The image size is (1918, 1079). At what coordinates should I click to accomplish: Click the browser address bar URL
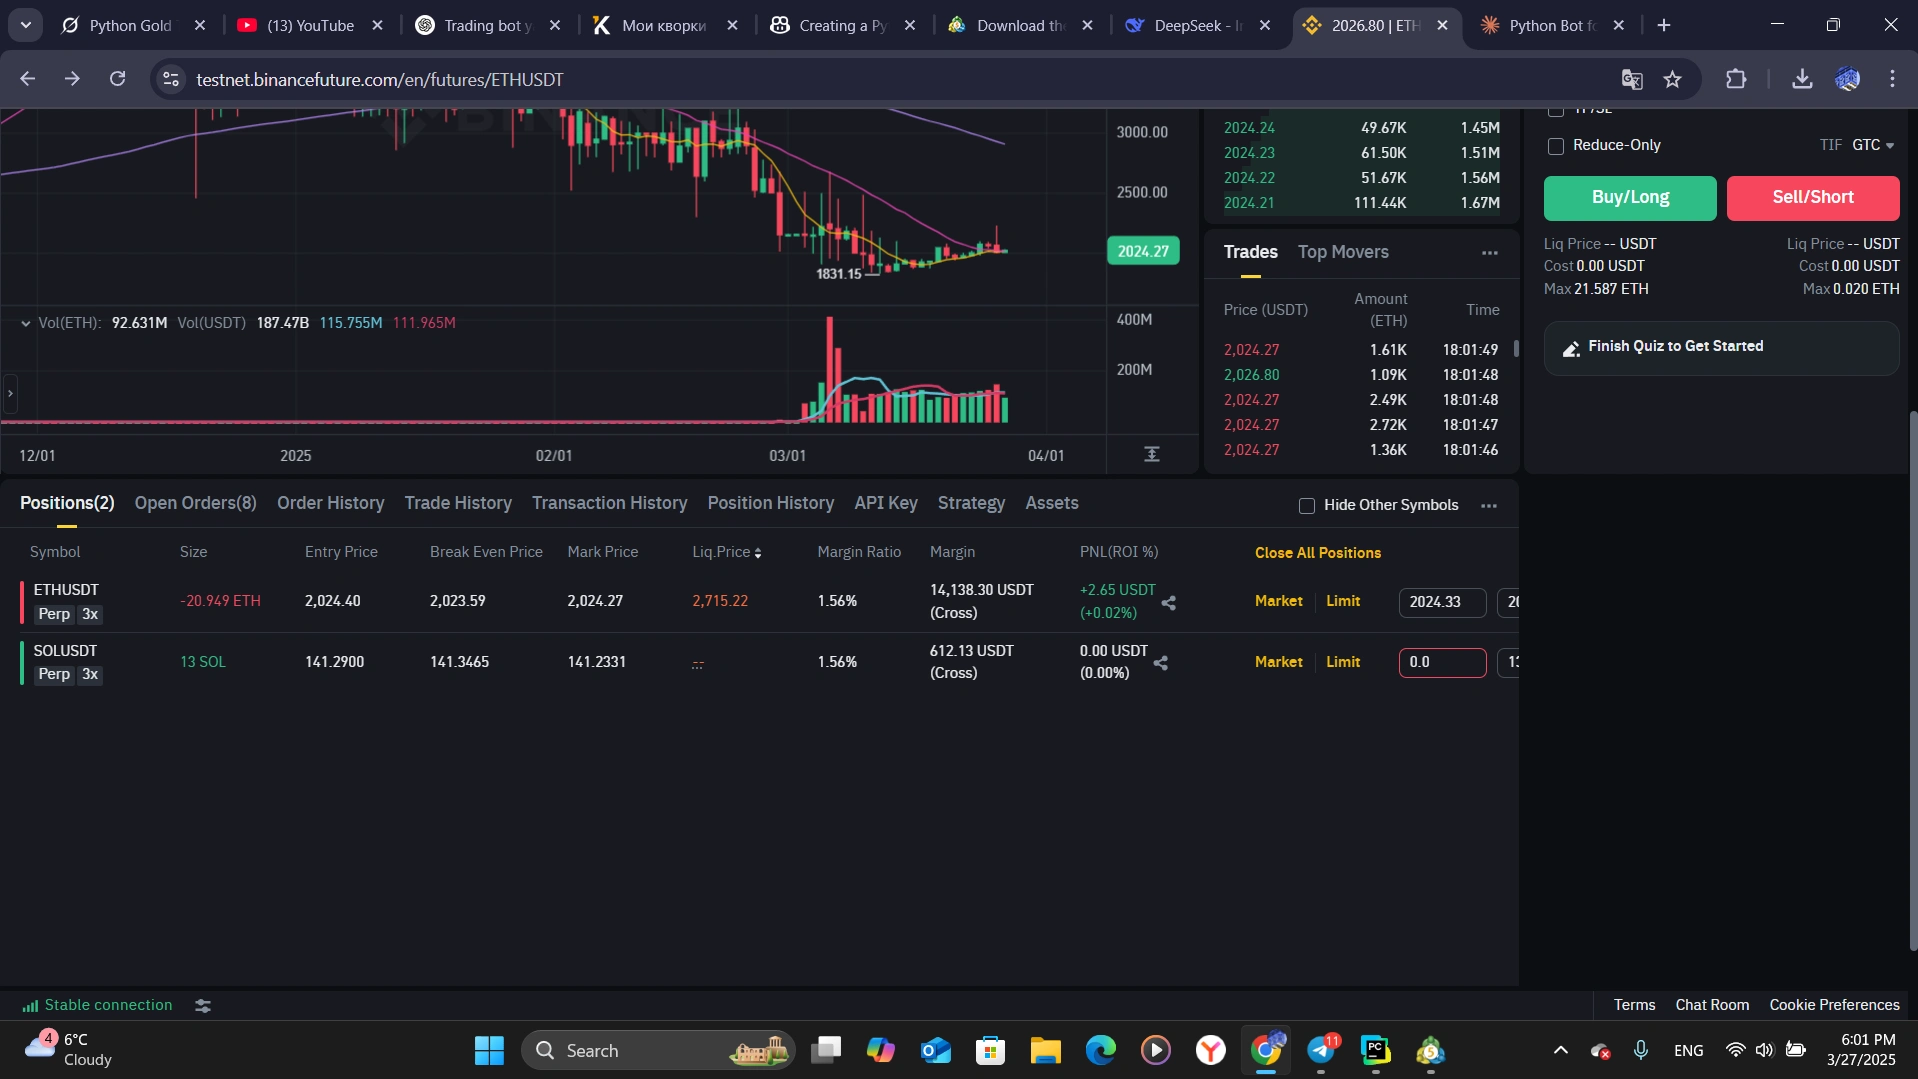point(380,79)
